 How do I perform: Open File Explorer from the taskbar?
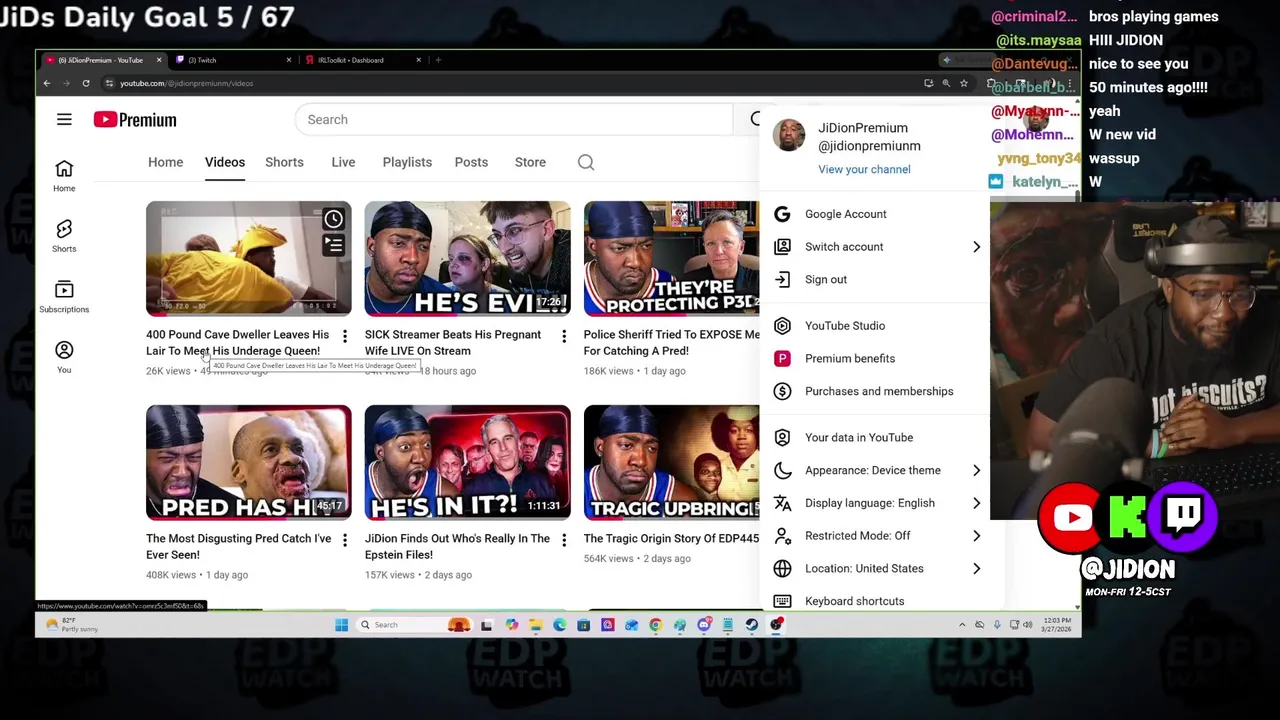tap(536, 625)
